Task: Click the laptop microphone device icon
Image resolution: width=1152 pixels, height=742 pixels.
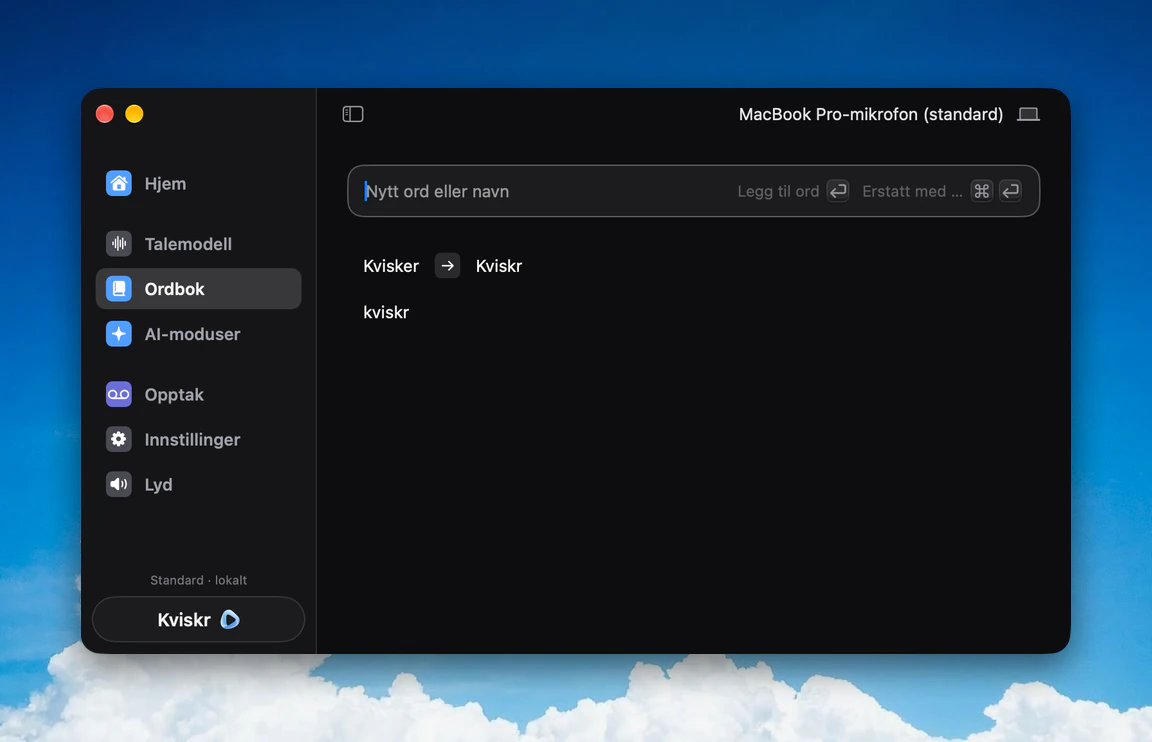Action: 1028,114
